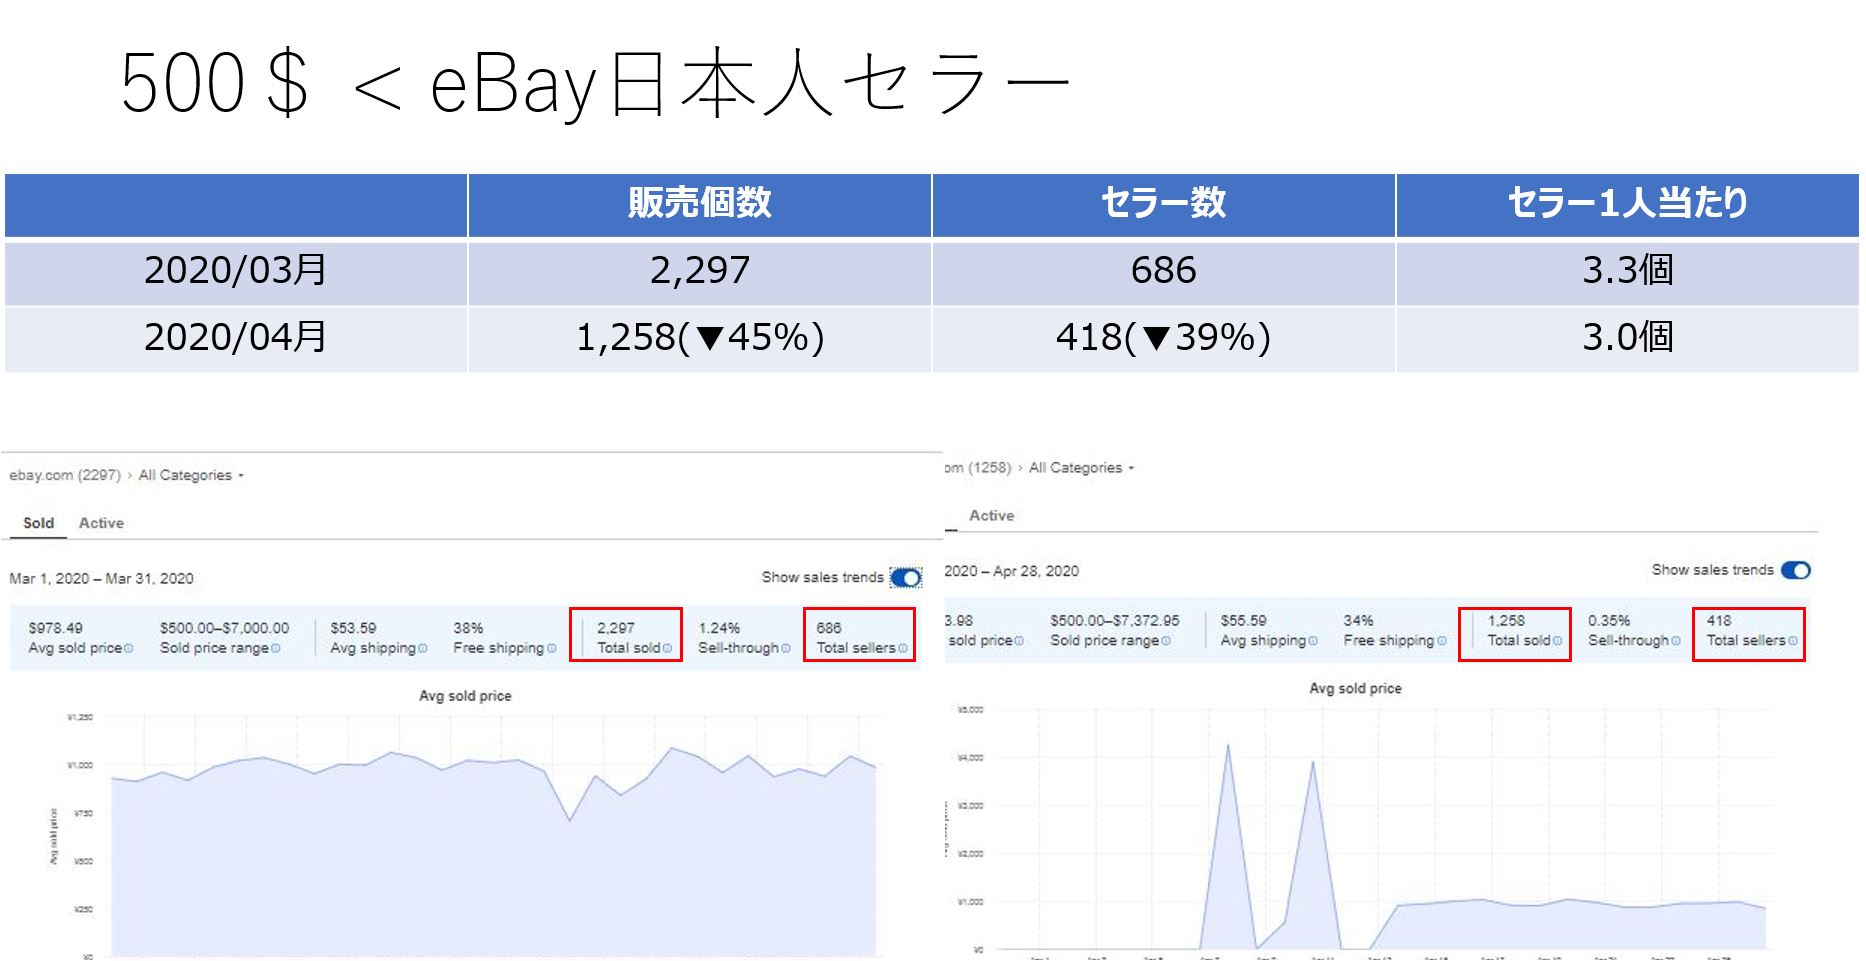Image resolution: width=1866 pixels, height=961 pixels.
Task: Click slide title 500$ < eBay日本人セラー
Action: pyautogui.click(x=595, y=84)
